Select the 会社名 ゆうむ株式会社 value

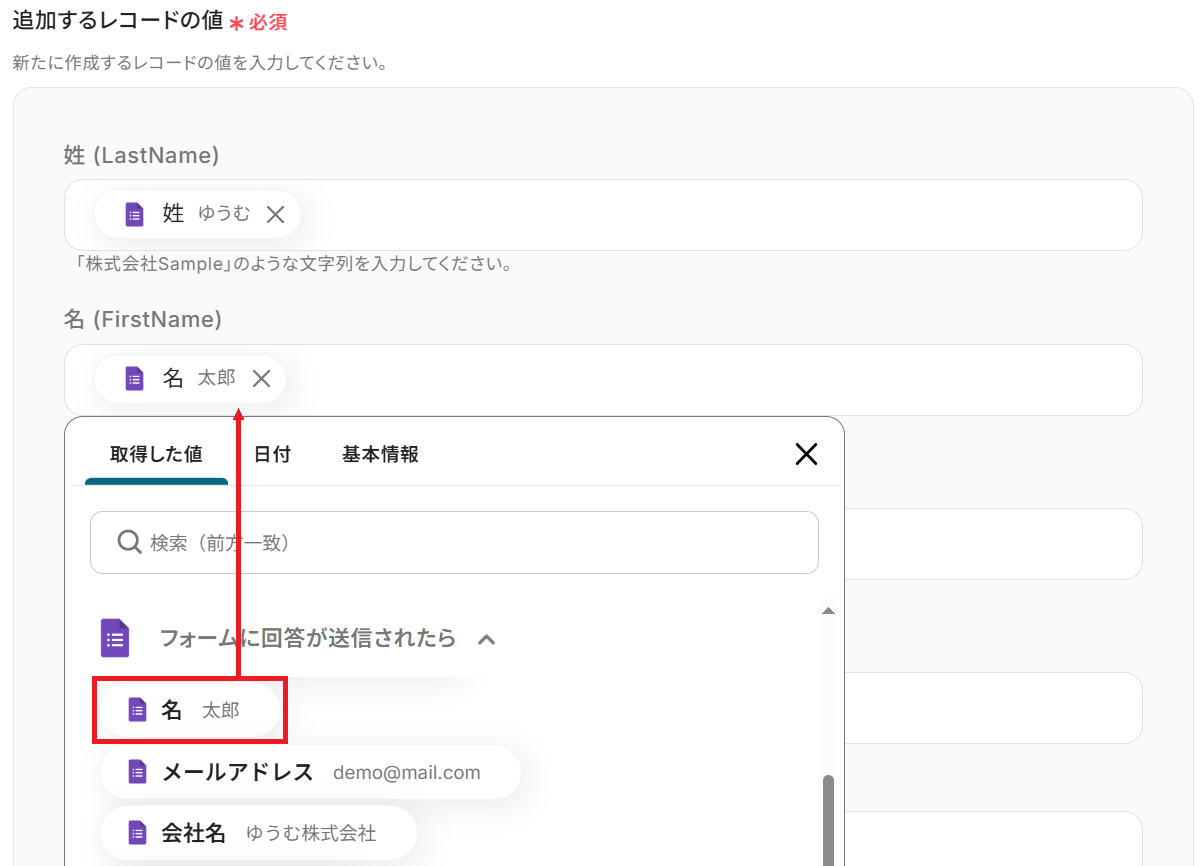[258, 833]
